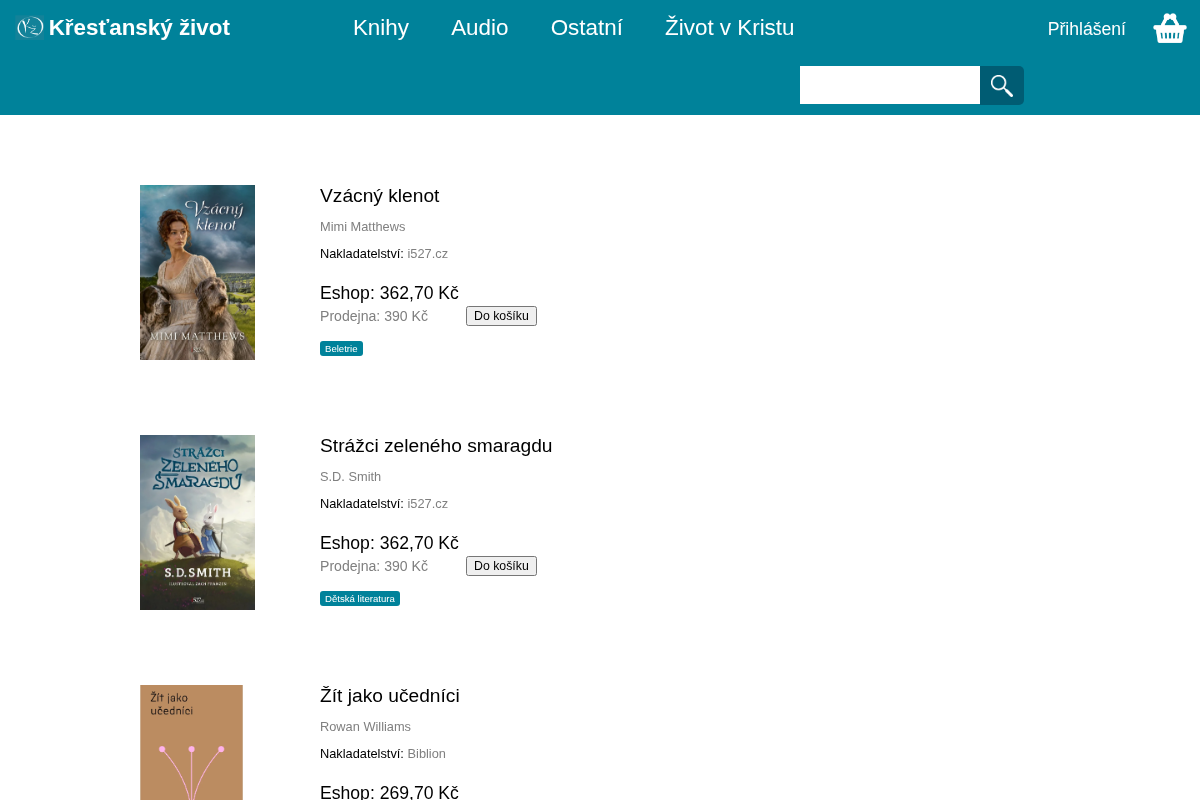Viewport: 1200px width, 800px height.
Task: Click Strážci zeleného smaragdu Prodejna price 390 Kč
Action: pyautogui.click(x=374, y=566)
